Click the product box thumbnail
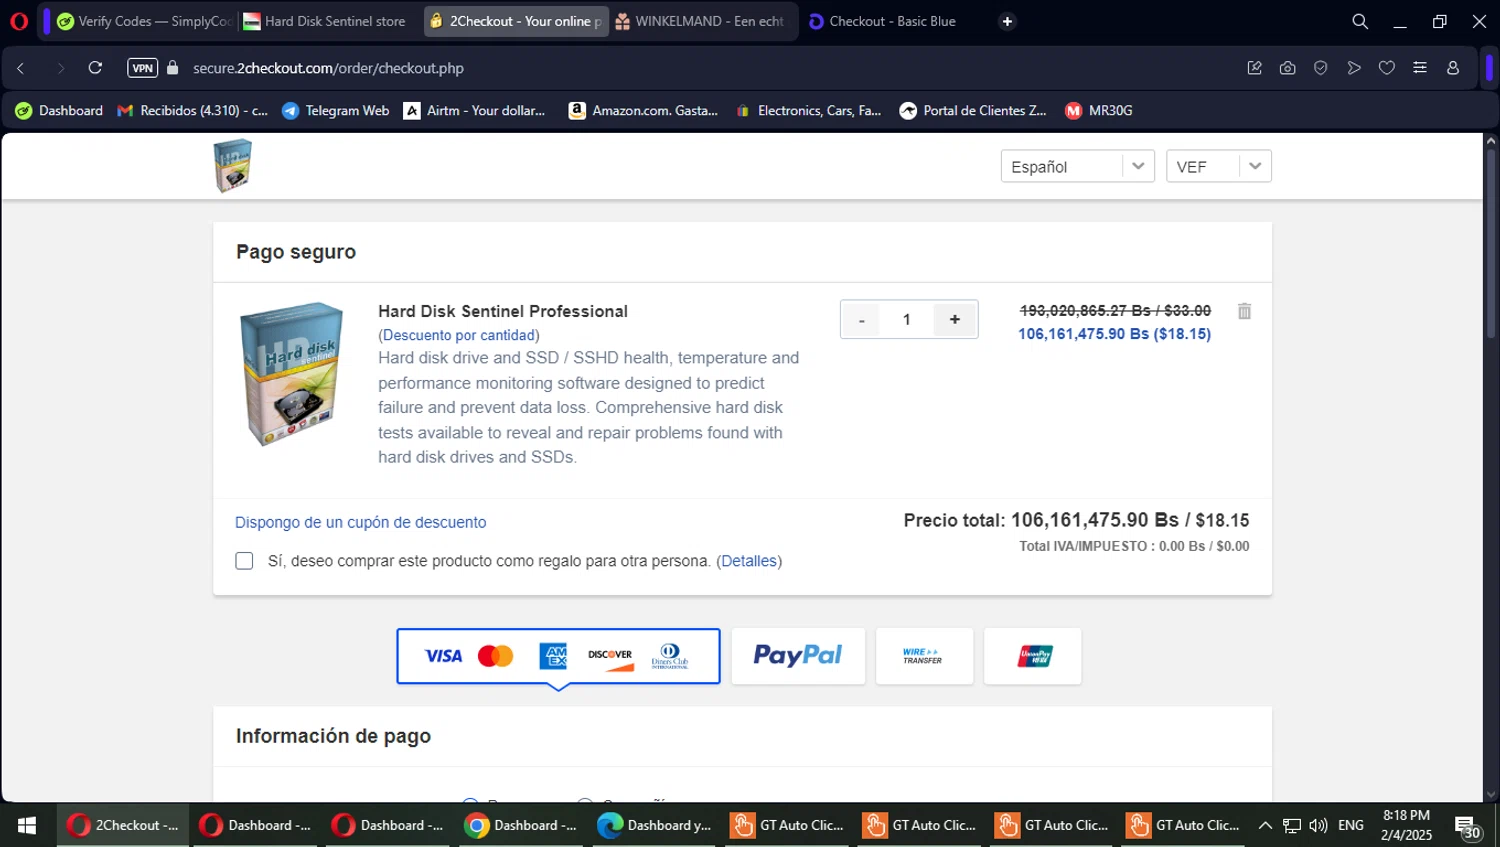The image size is (1500, 847). [x=292, y=374]
